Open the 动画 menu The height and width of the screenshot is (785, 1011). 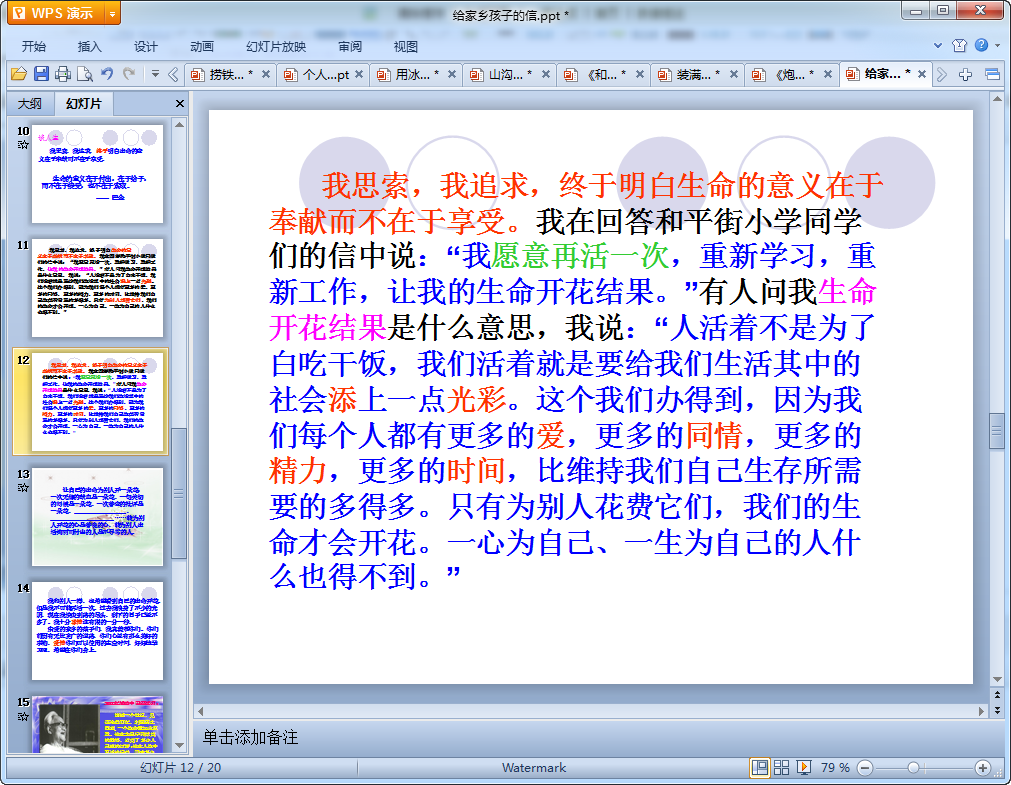click(x=201, y=46)
